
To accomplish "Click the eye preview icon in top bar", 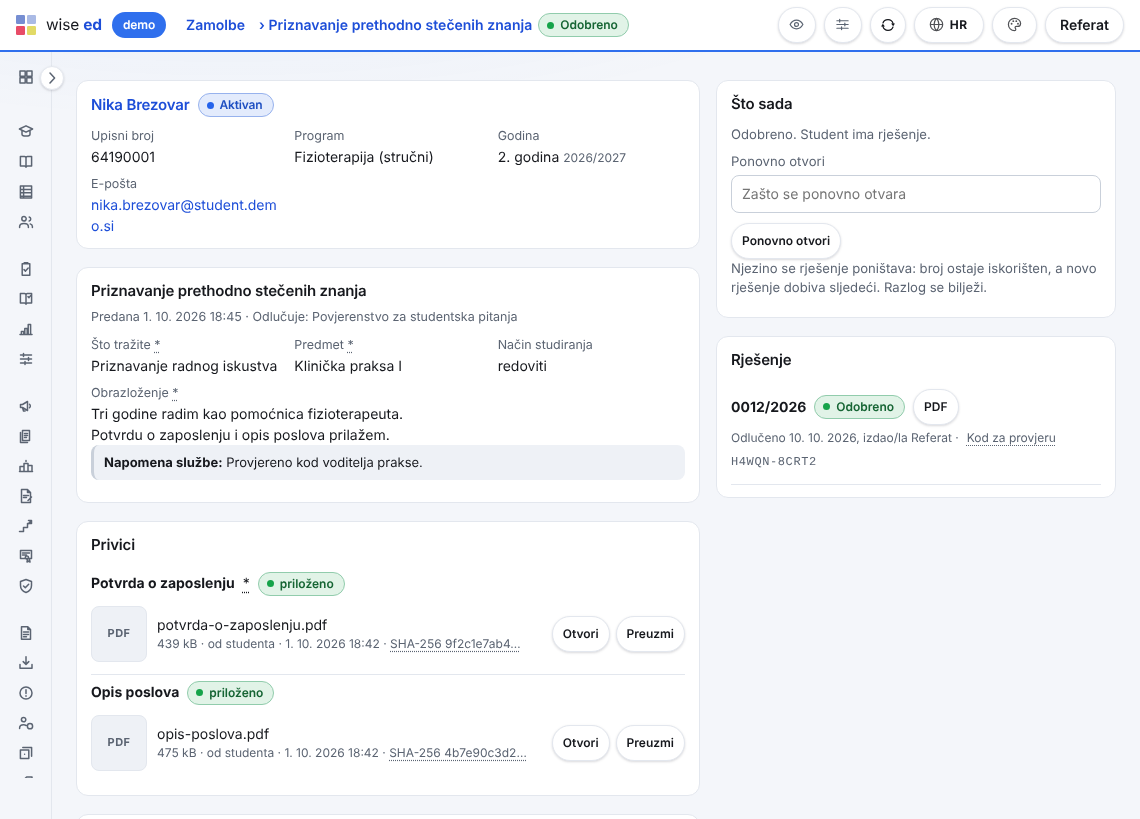I will coord(796,25).
